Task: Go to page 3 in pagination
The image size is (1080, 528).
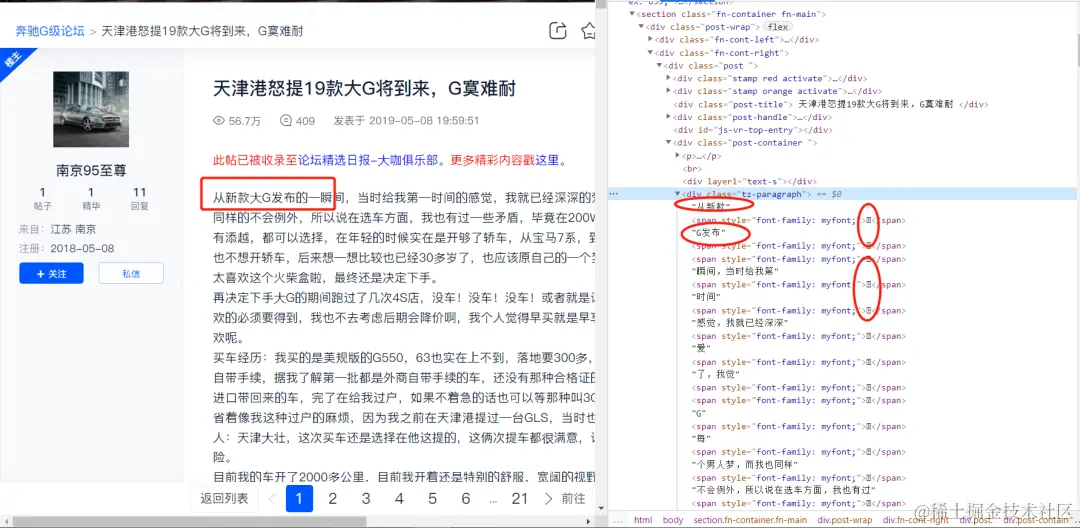Action: (366, 498)
